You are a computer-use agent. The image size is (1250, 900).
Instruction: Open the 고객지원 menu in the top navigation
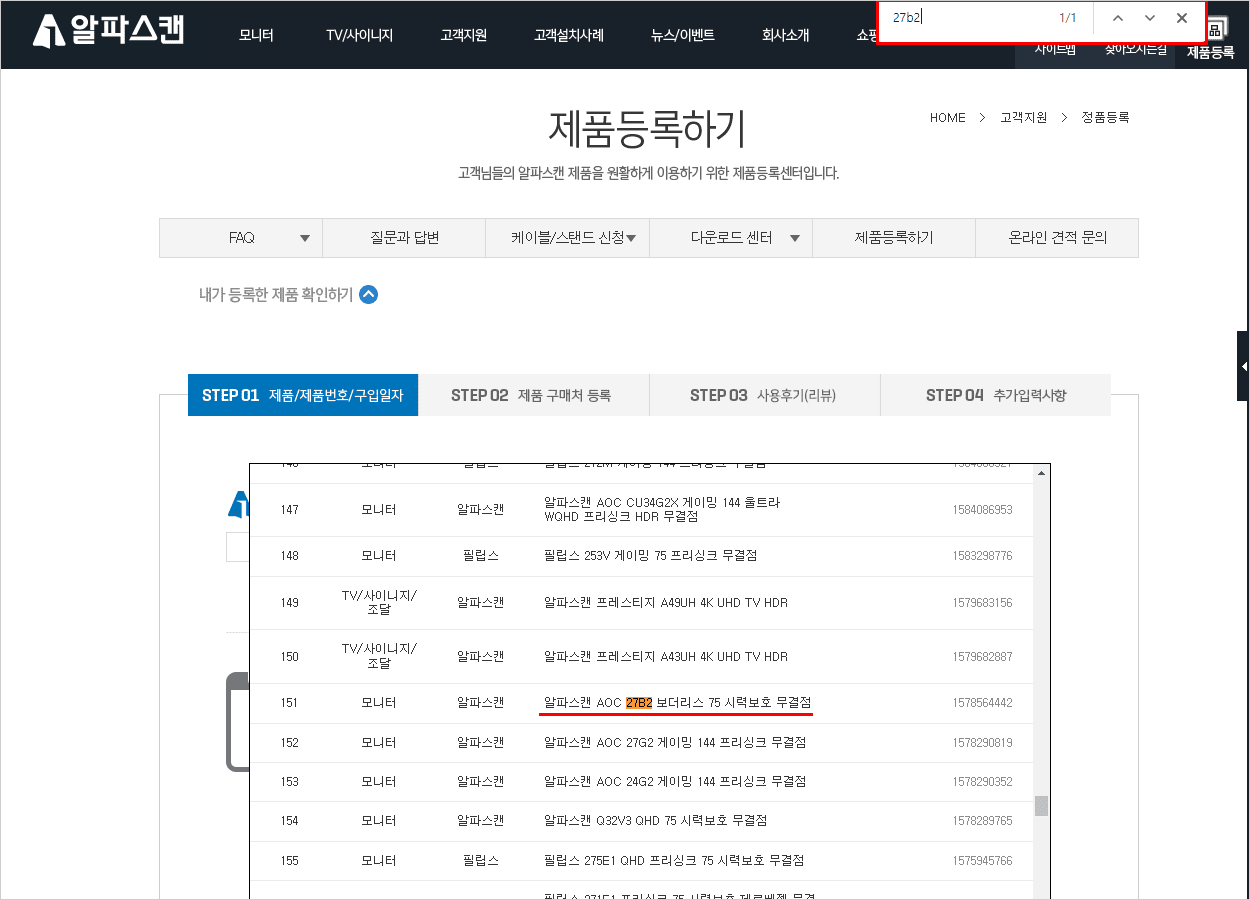click(463, 35)
